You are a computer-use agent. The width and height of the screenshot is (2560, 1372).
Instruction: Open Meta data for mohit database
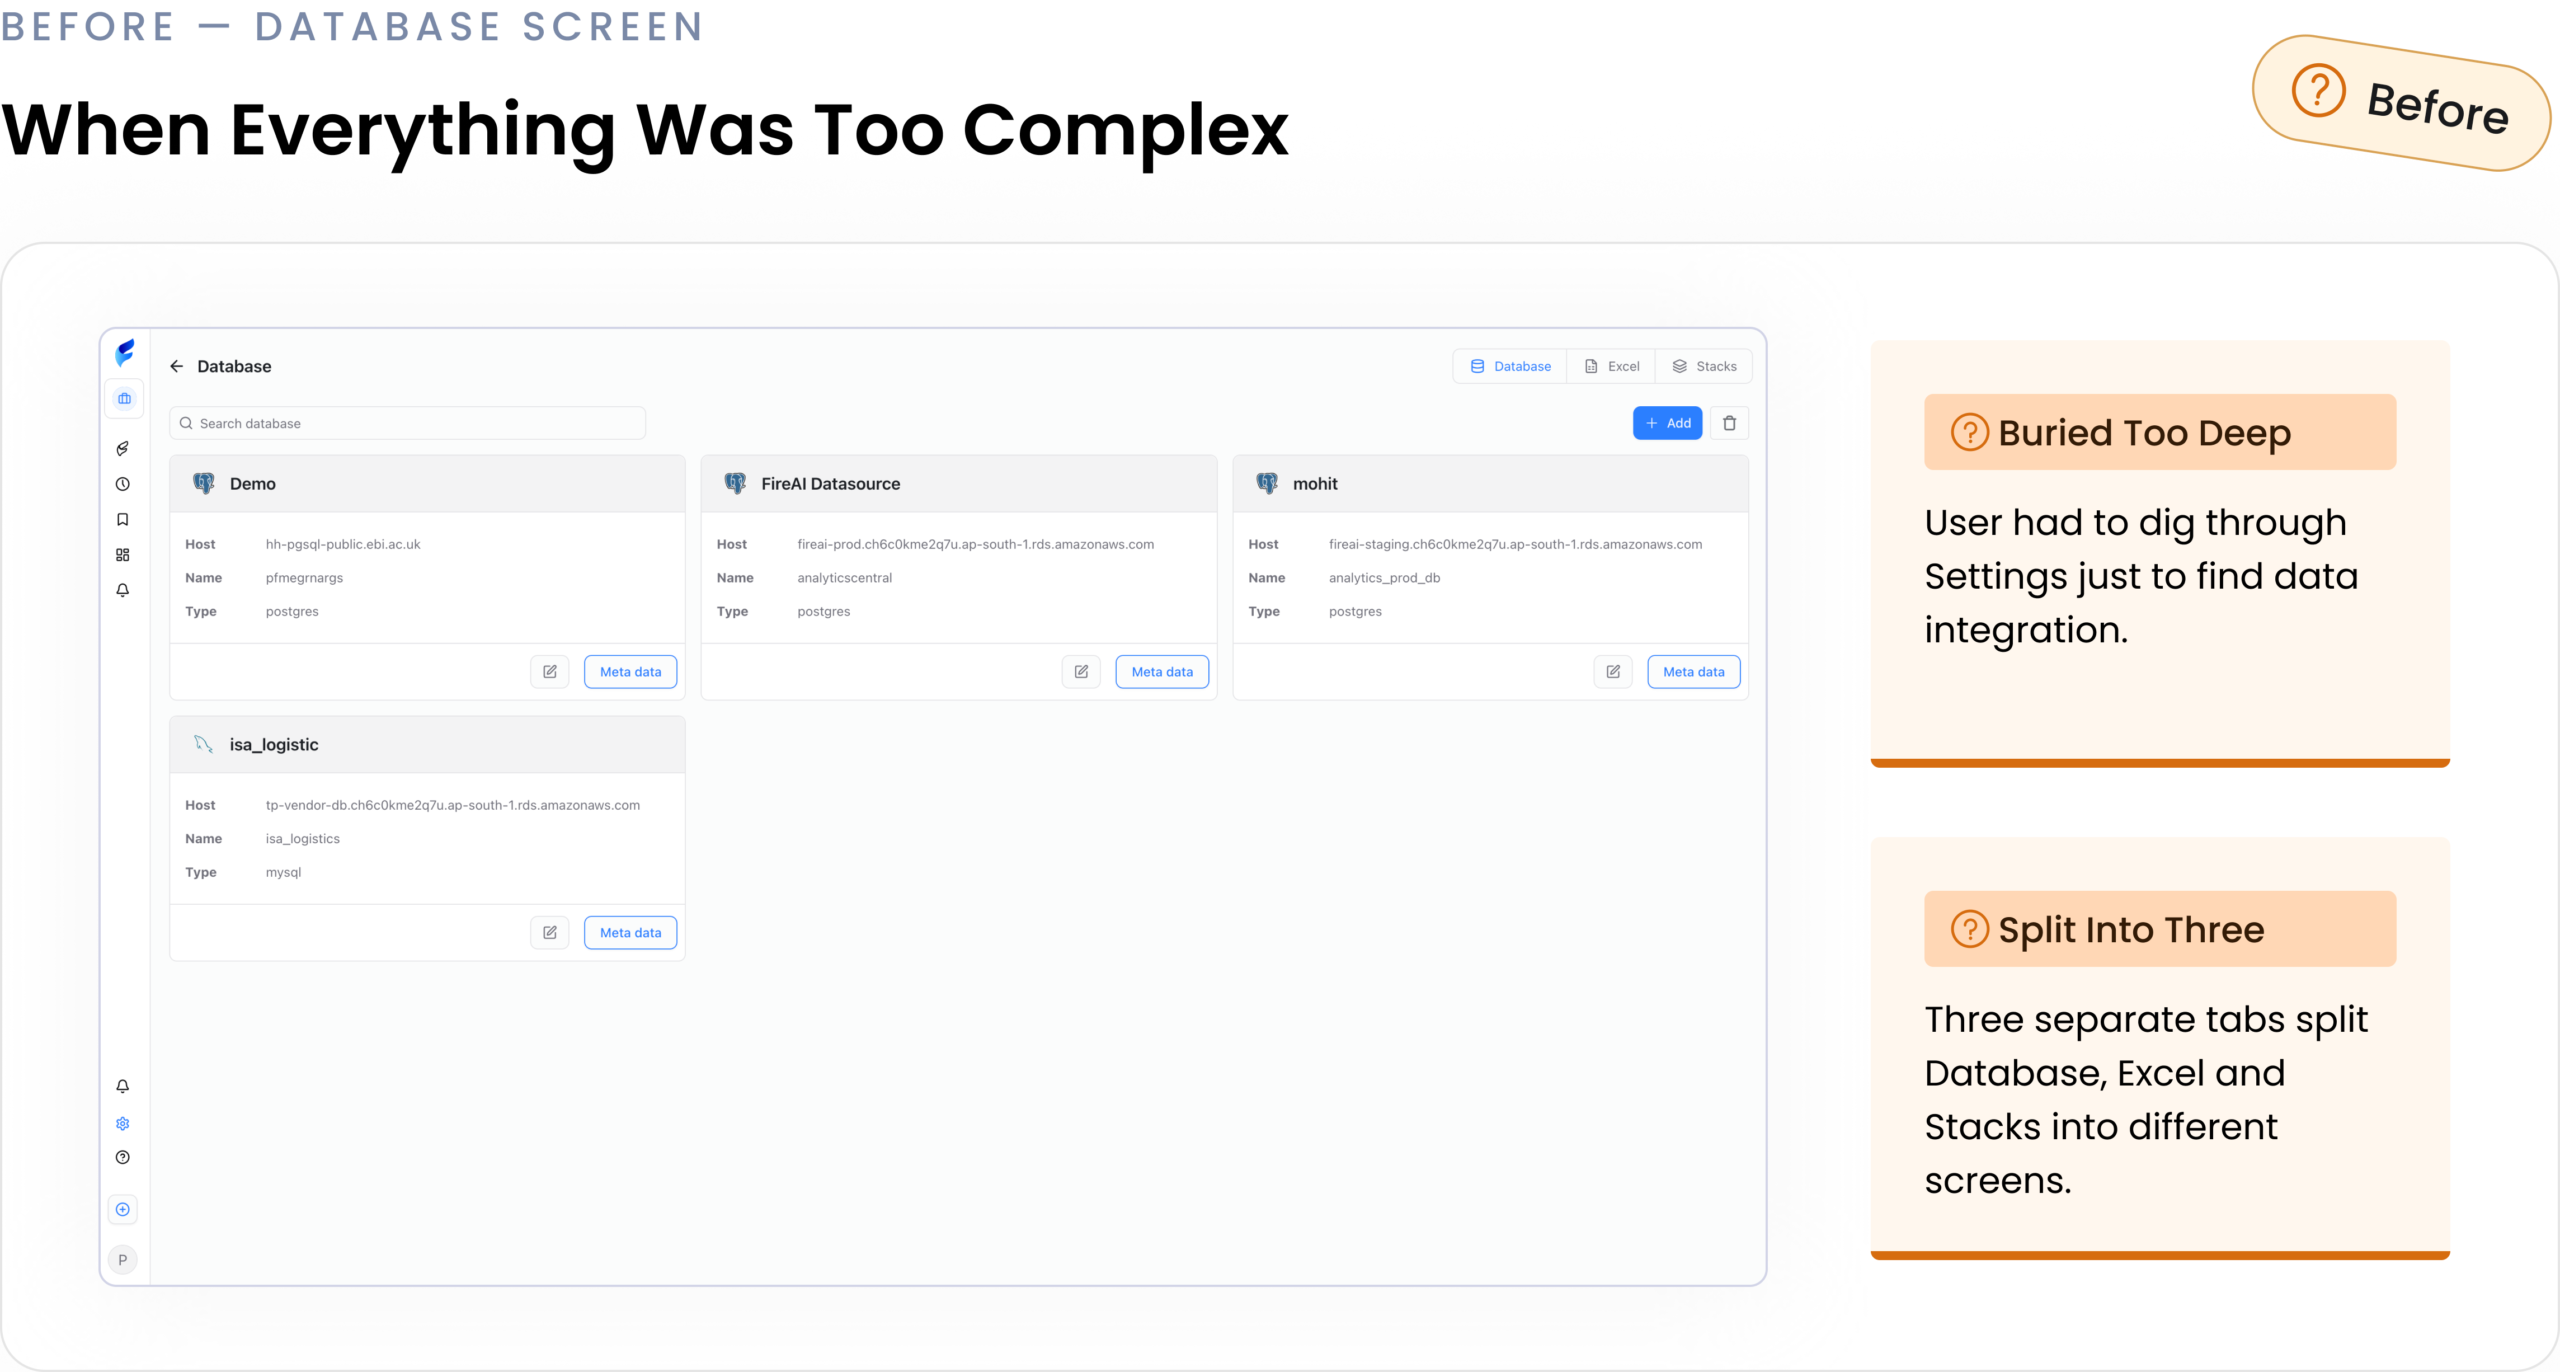pos(1693,672)
